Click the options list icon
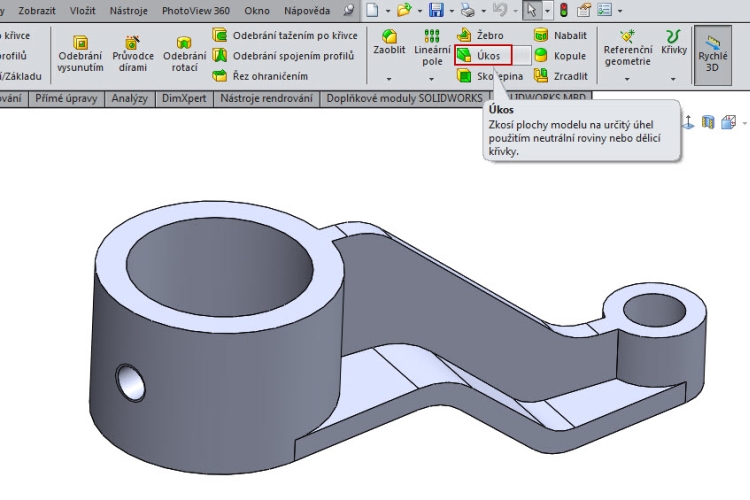The height and width of the screenshot is (500, 750). [x=605, y=10]
